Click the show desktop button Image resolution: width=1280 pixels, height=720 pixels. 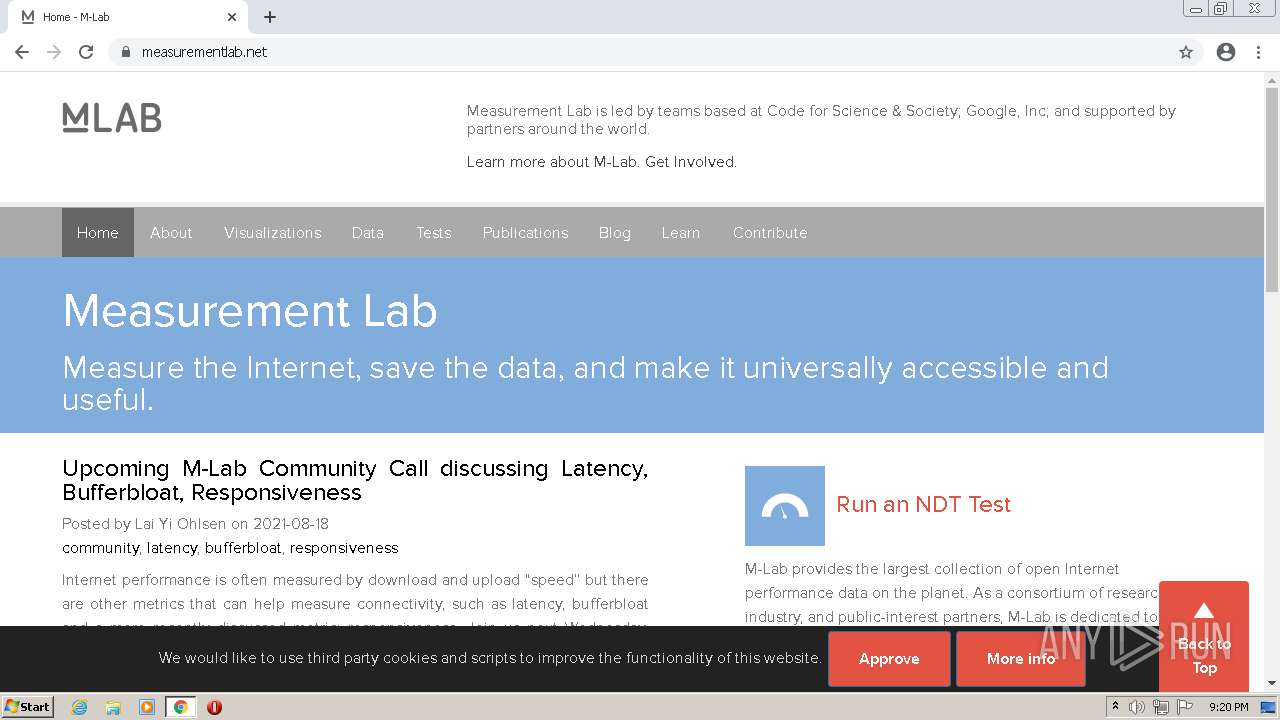click(1269, 707)
